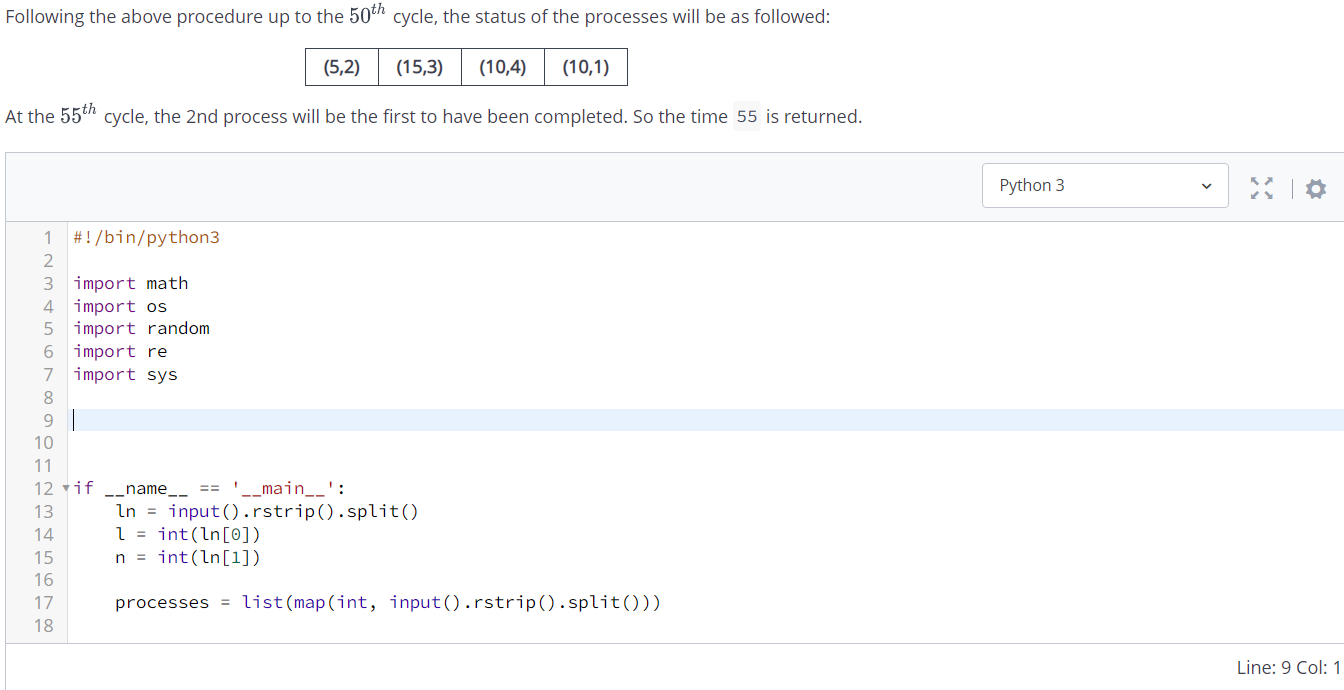Click the 'Line: 9 Col: 1' status indicator
This screenshot has height=690, width=1344.
pyautogui.click(x=1288, y=668)
